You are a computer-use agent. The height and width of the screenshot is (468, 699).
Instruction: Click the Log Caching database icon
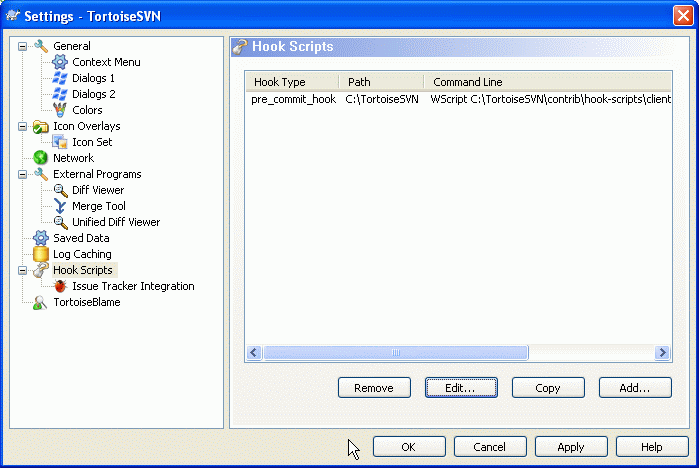pos(41,254)
